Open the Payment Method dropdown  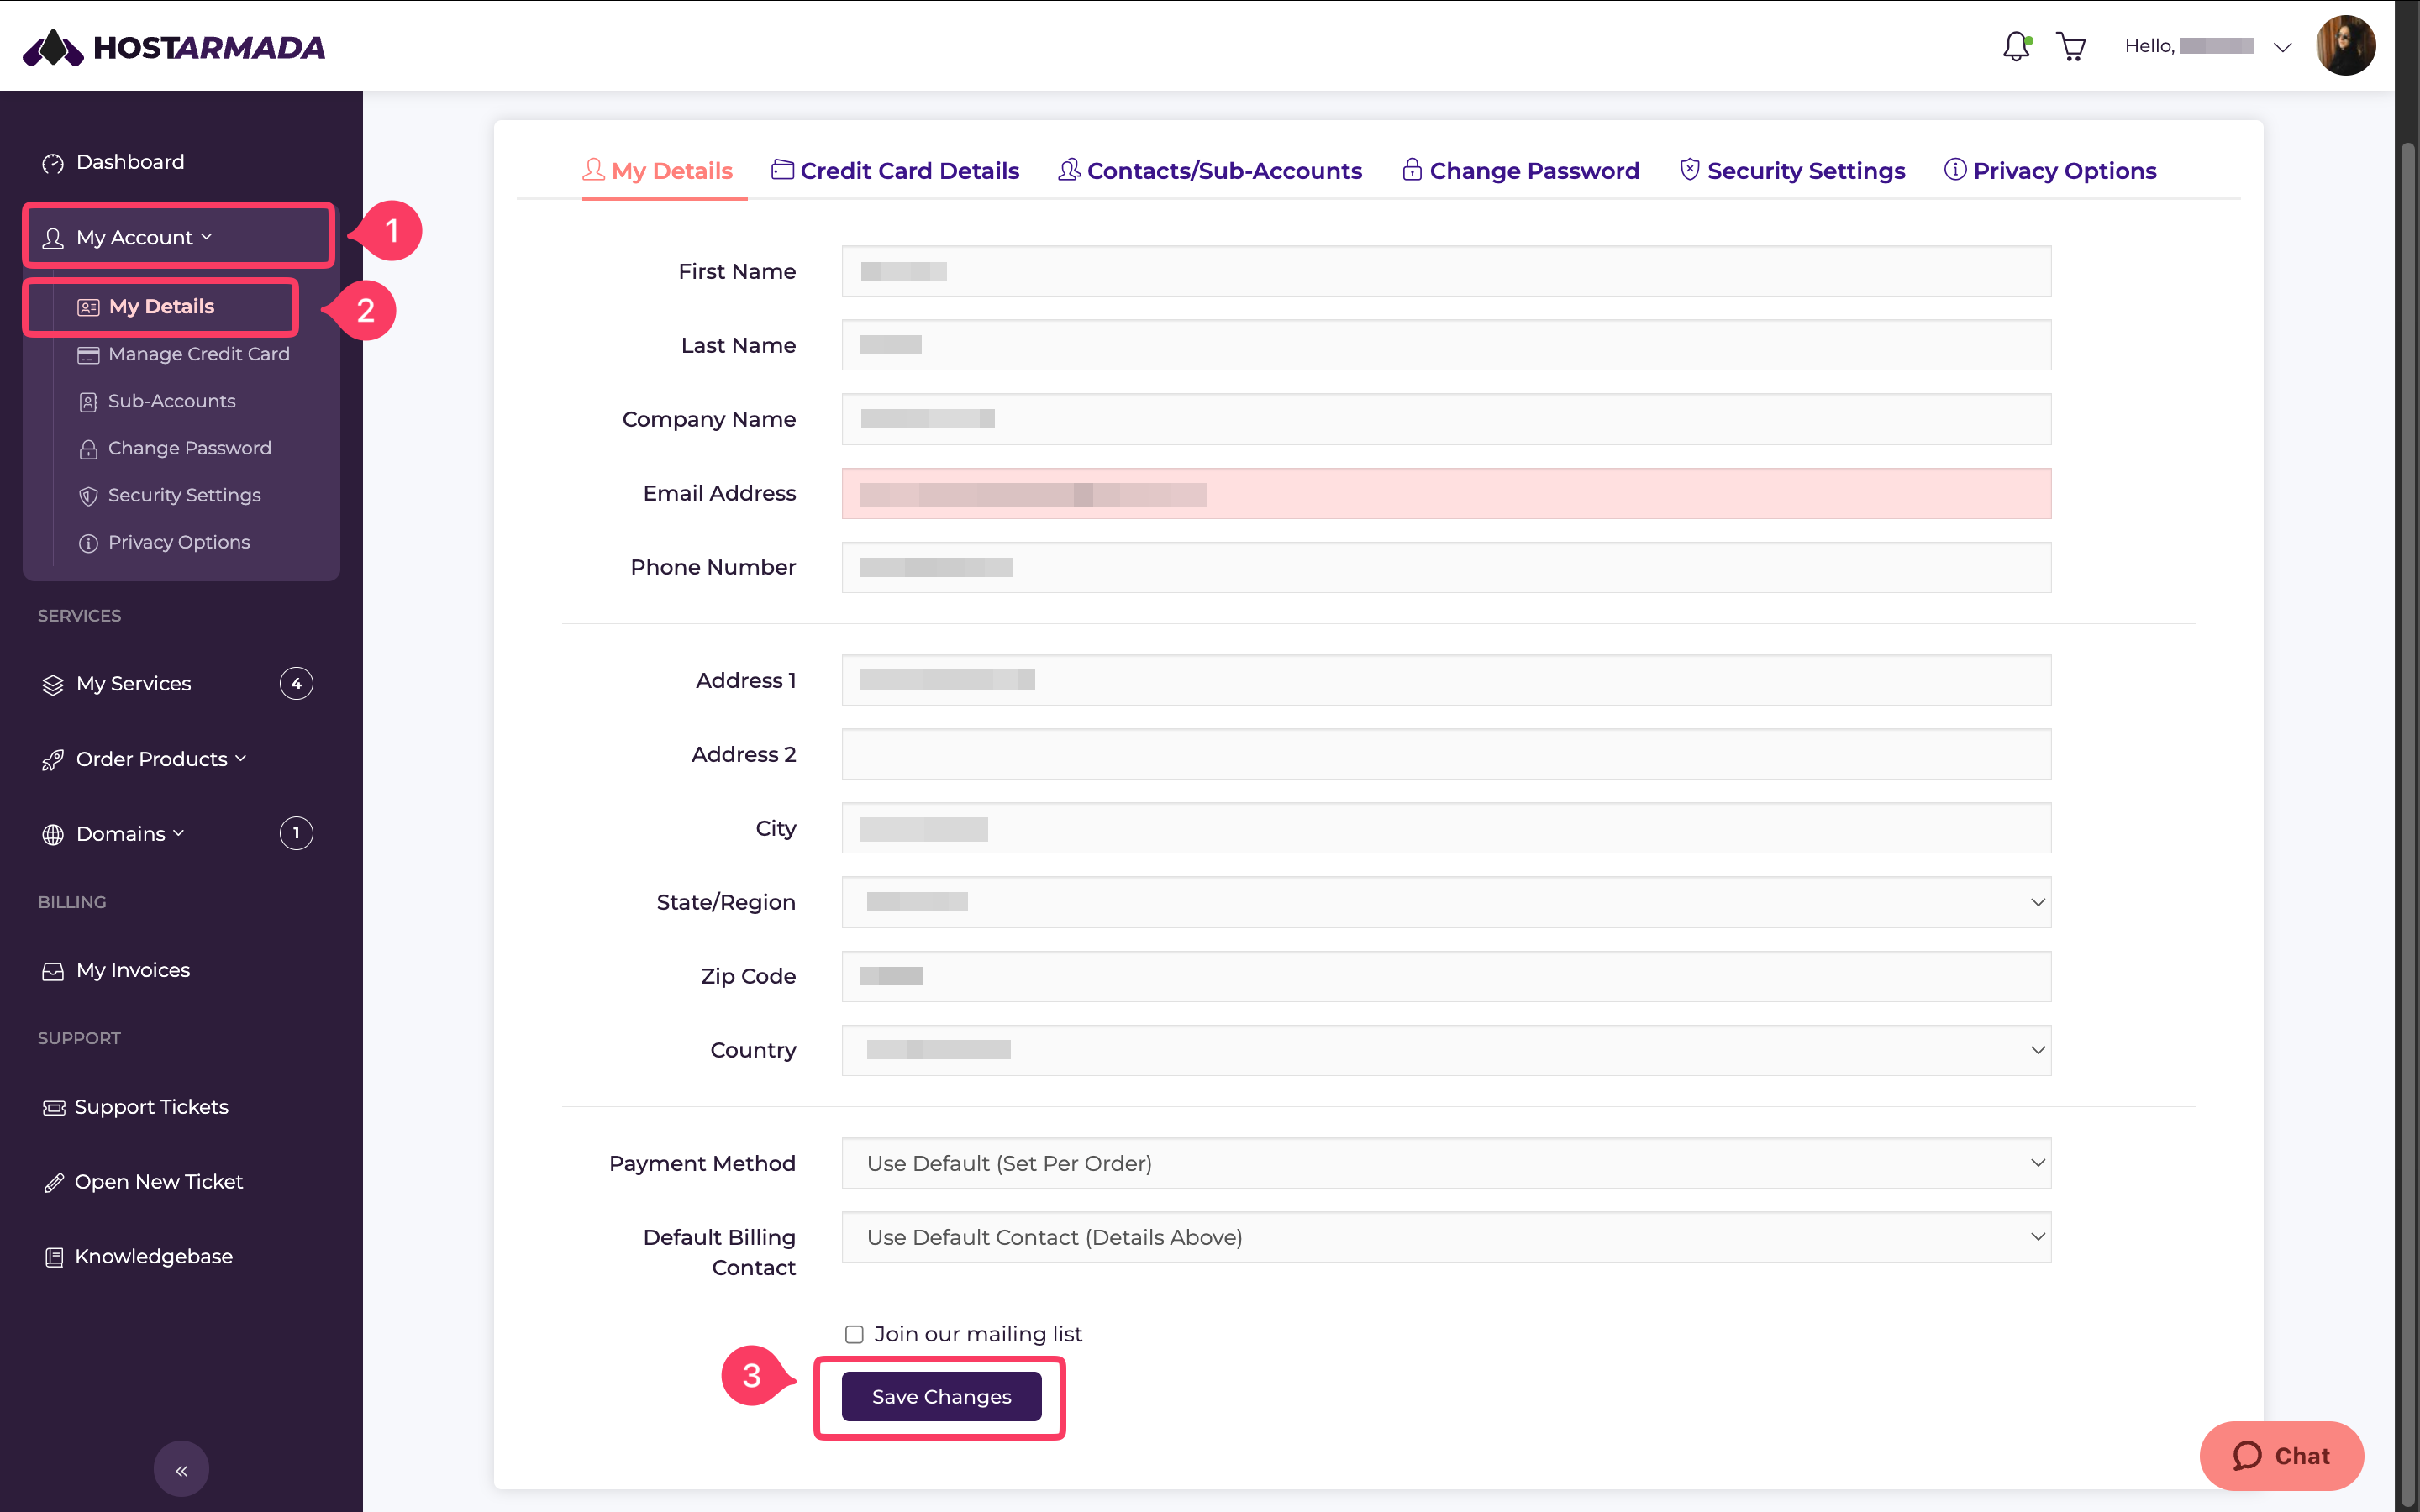pyautogui.click(x=1446, y=1163)
